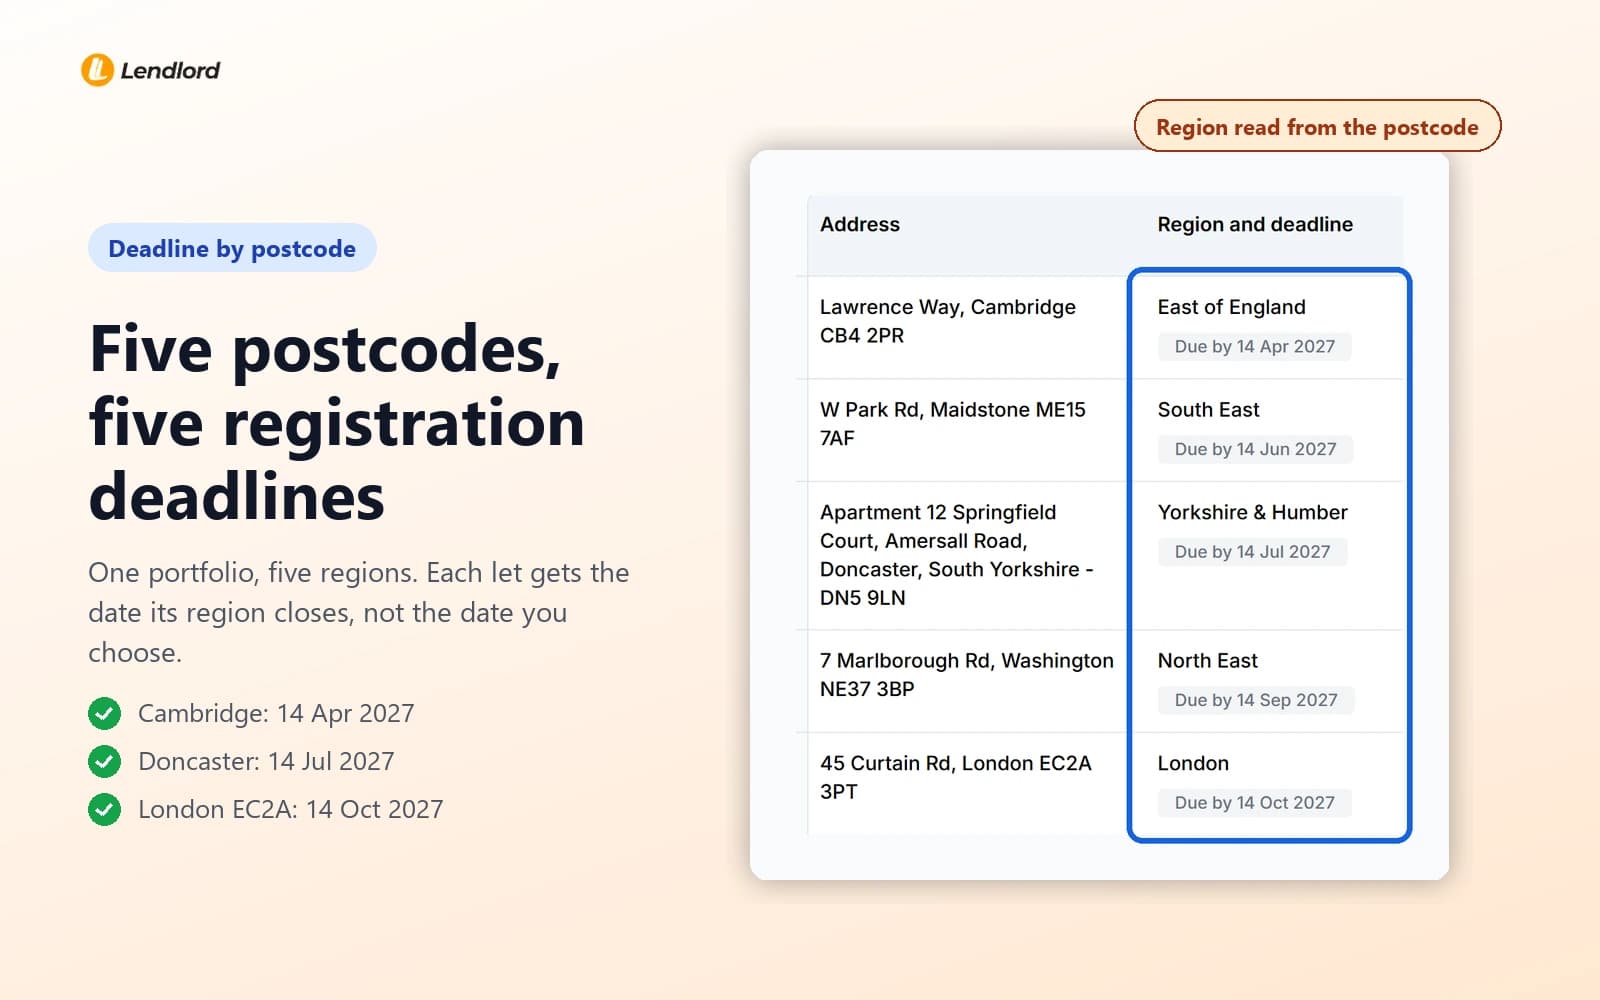Click the 'Address' column header

(x=860, y=224)
